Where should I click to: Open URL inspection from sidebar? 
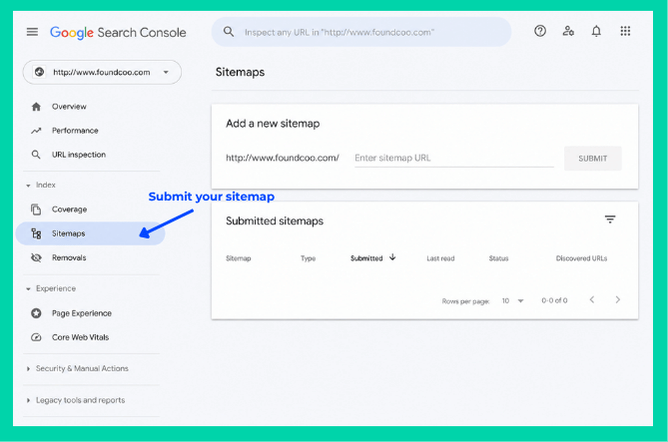click(79, 155)
